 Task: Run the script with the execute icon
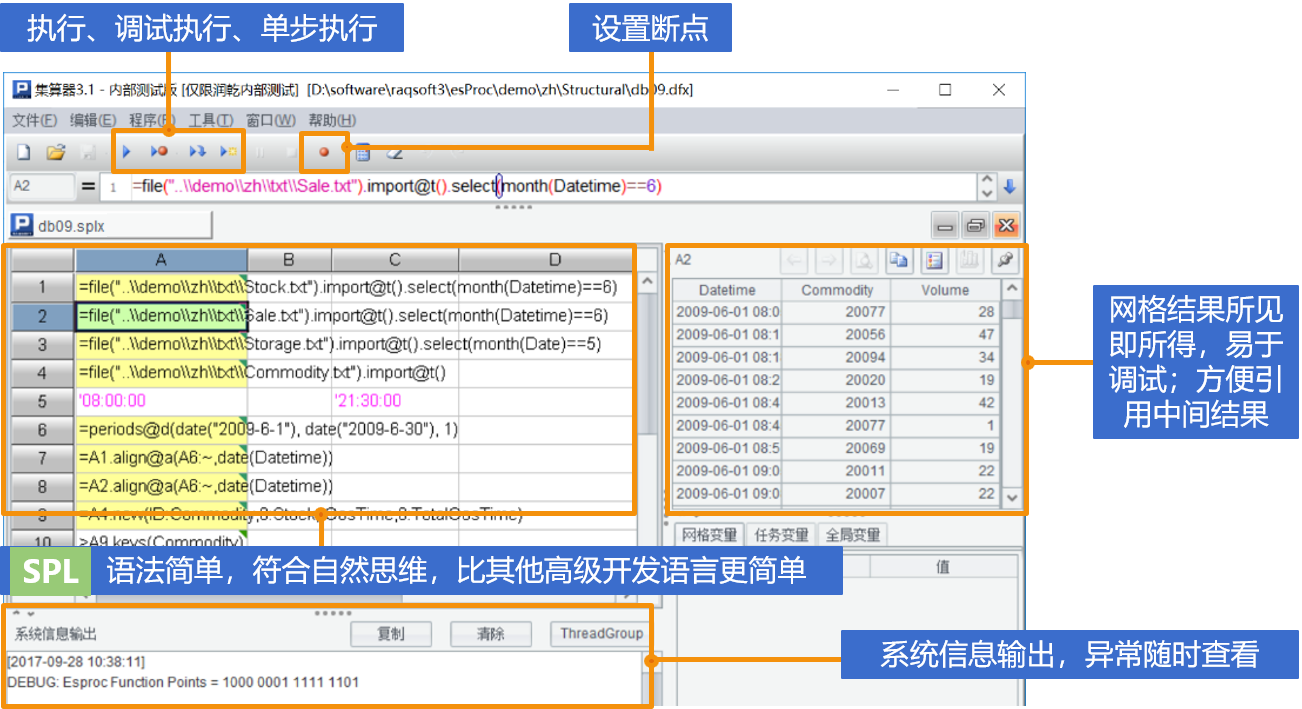[127, 152]
